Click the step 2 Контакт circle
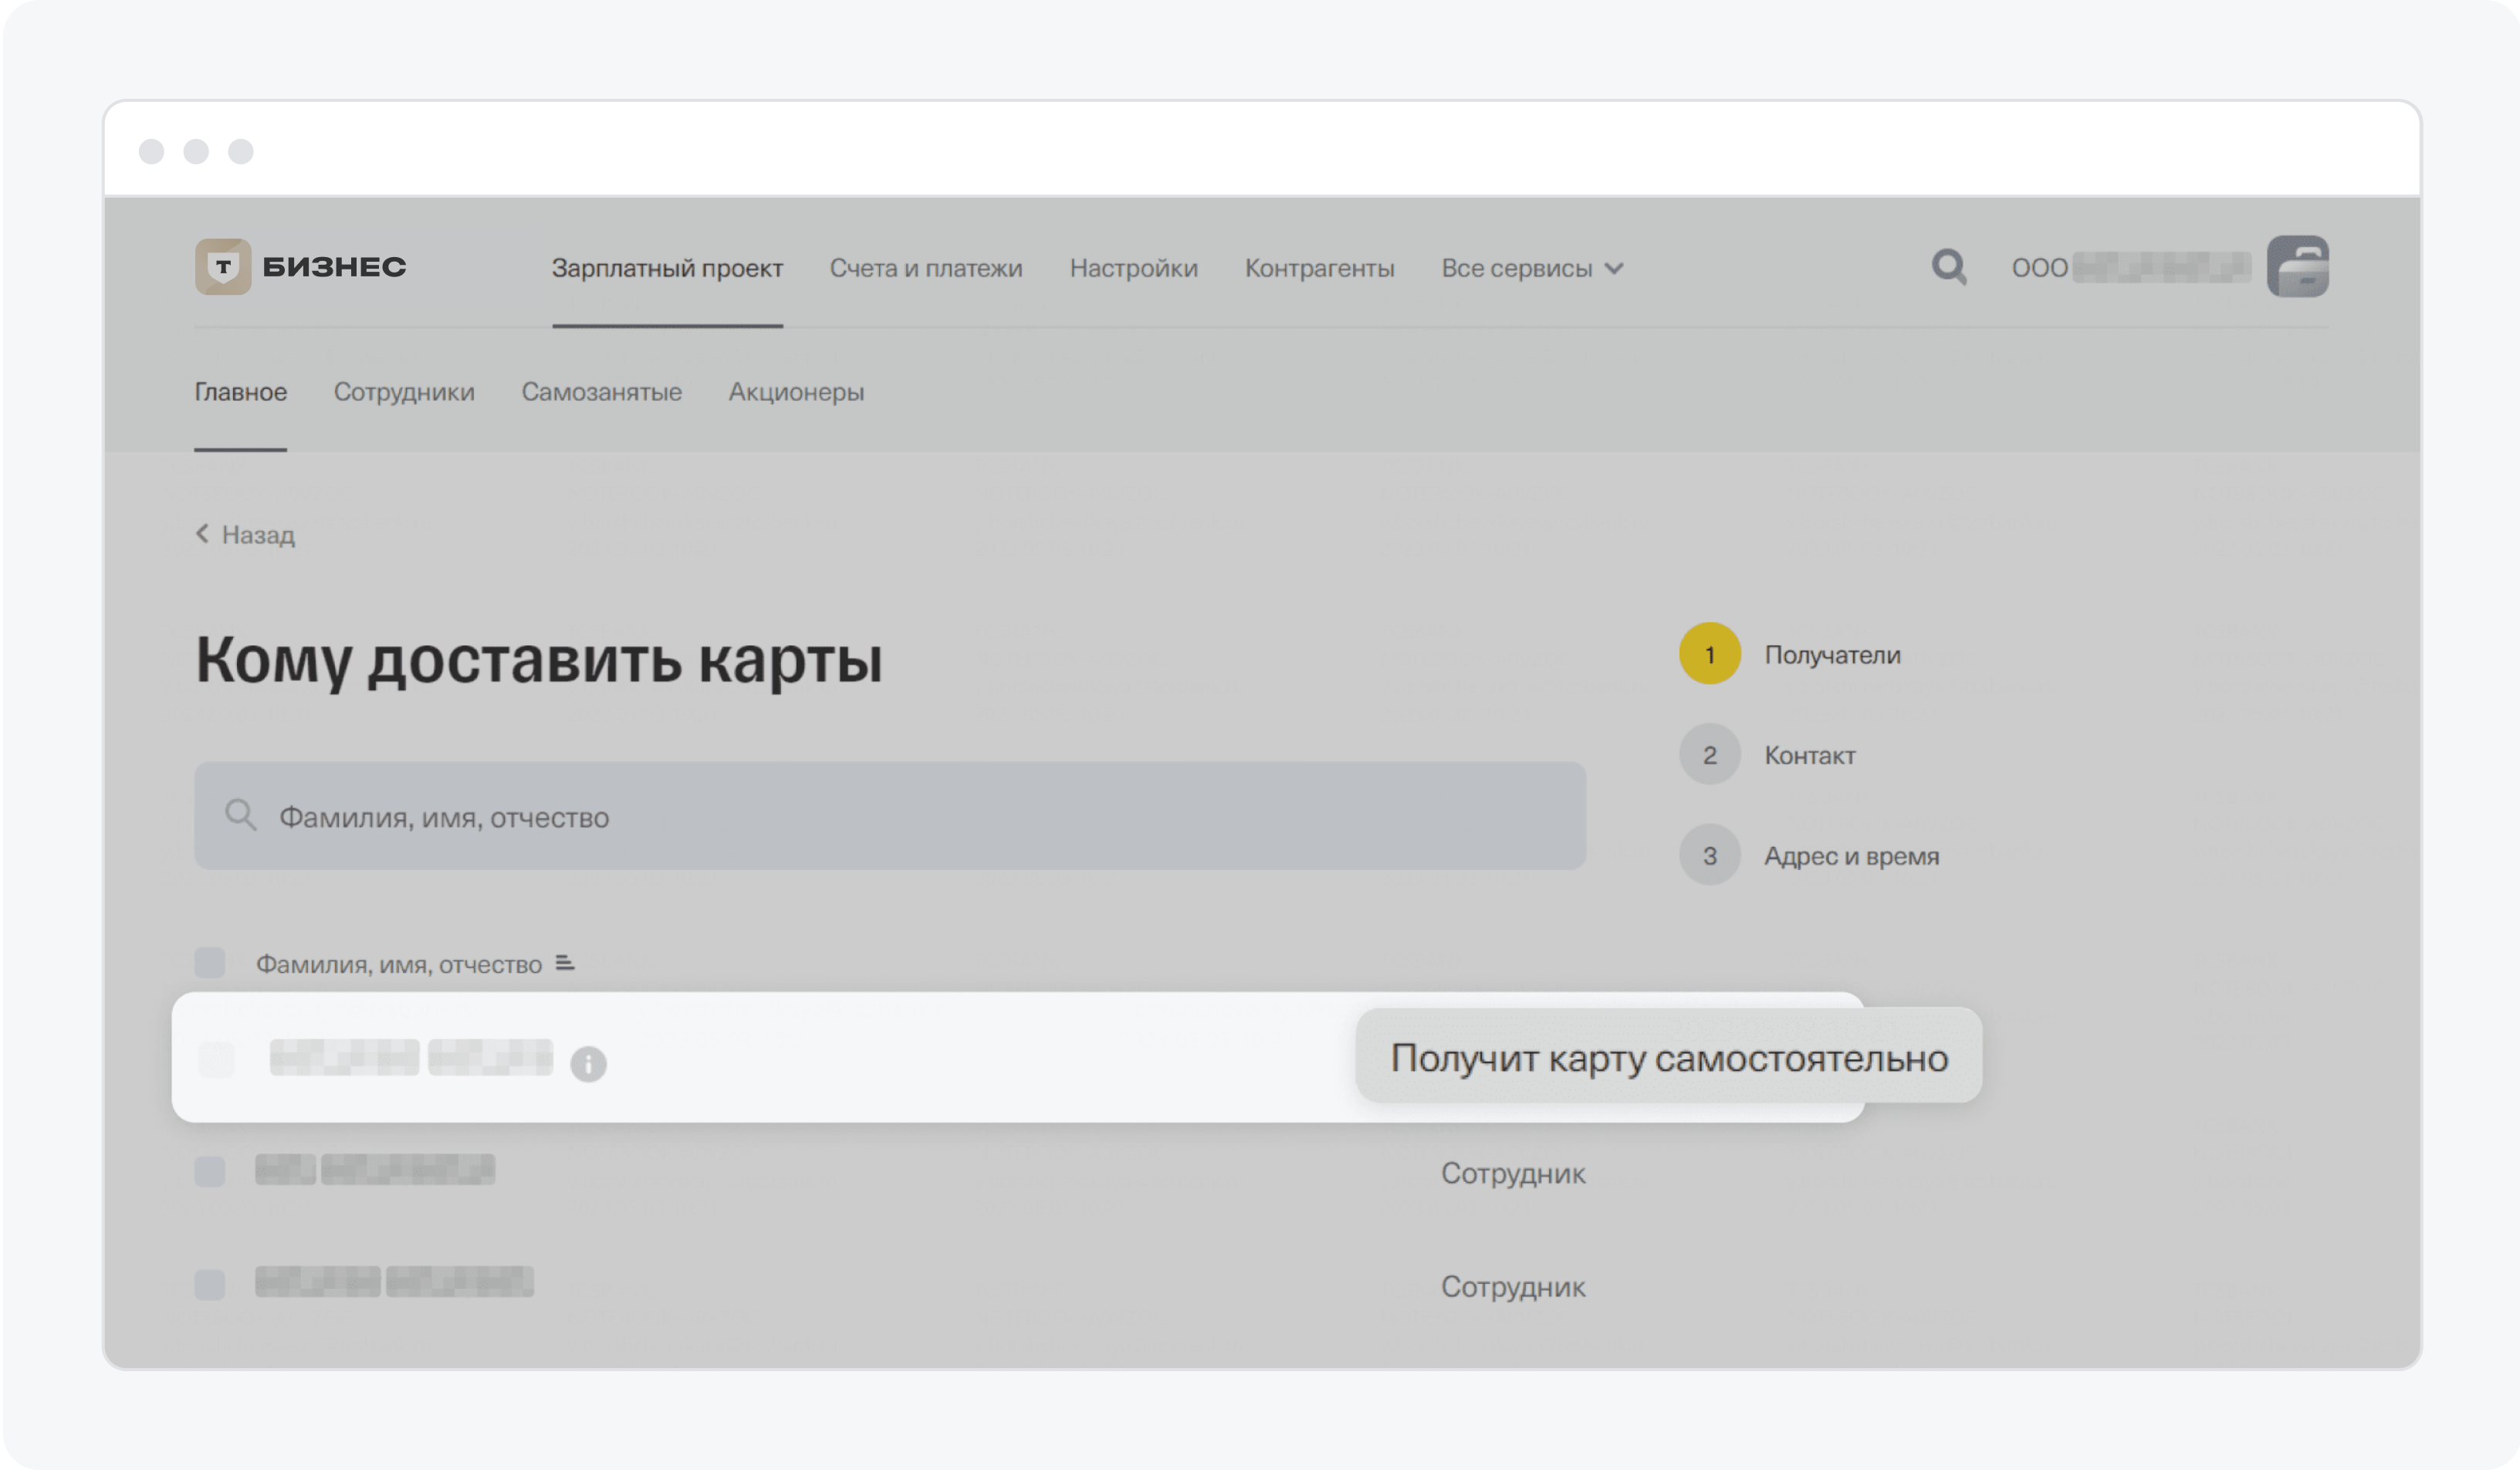Screen dimensions: 2520x1470 pyautogui.click(x=1709, y=755)
